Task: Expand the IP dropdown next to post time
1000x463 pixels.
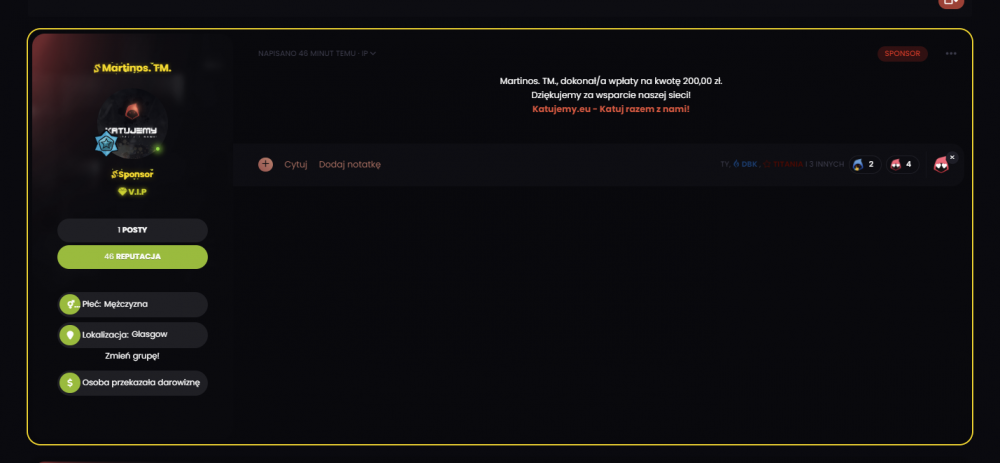Action: [x=369, y=54]
